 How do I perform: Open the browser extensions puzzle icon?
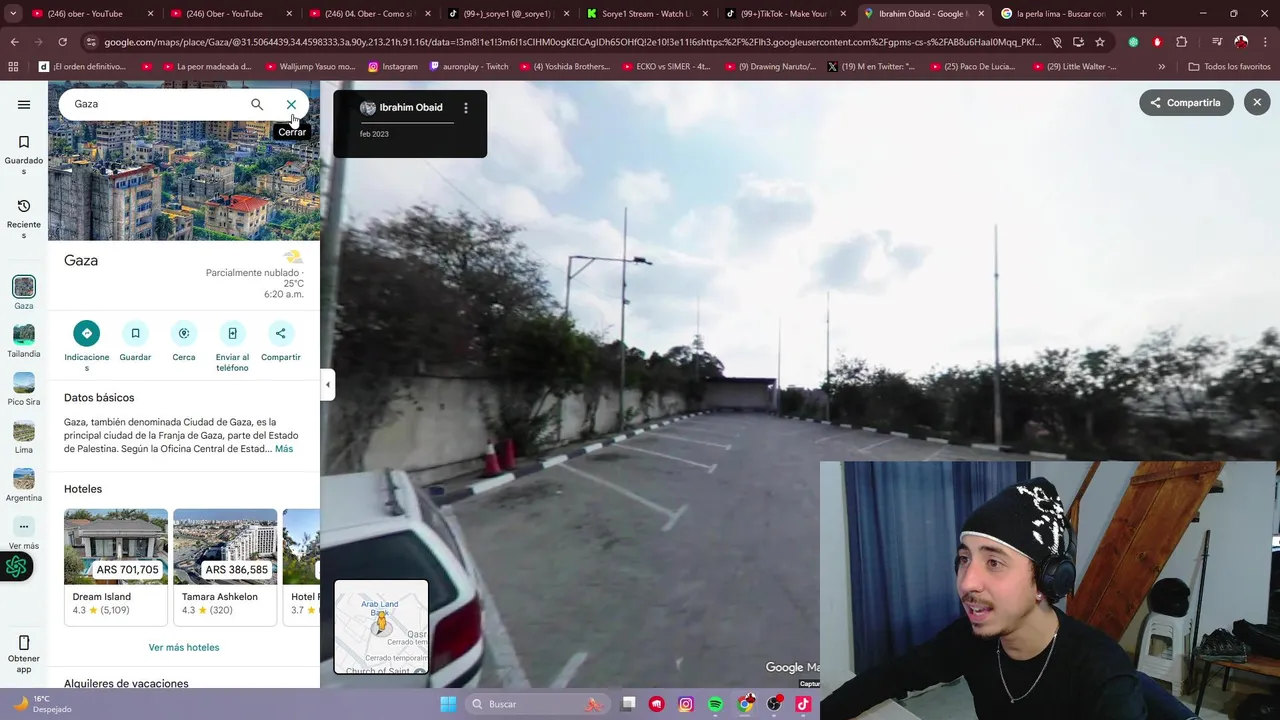1182,42
